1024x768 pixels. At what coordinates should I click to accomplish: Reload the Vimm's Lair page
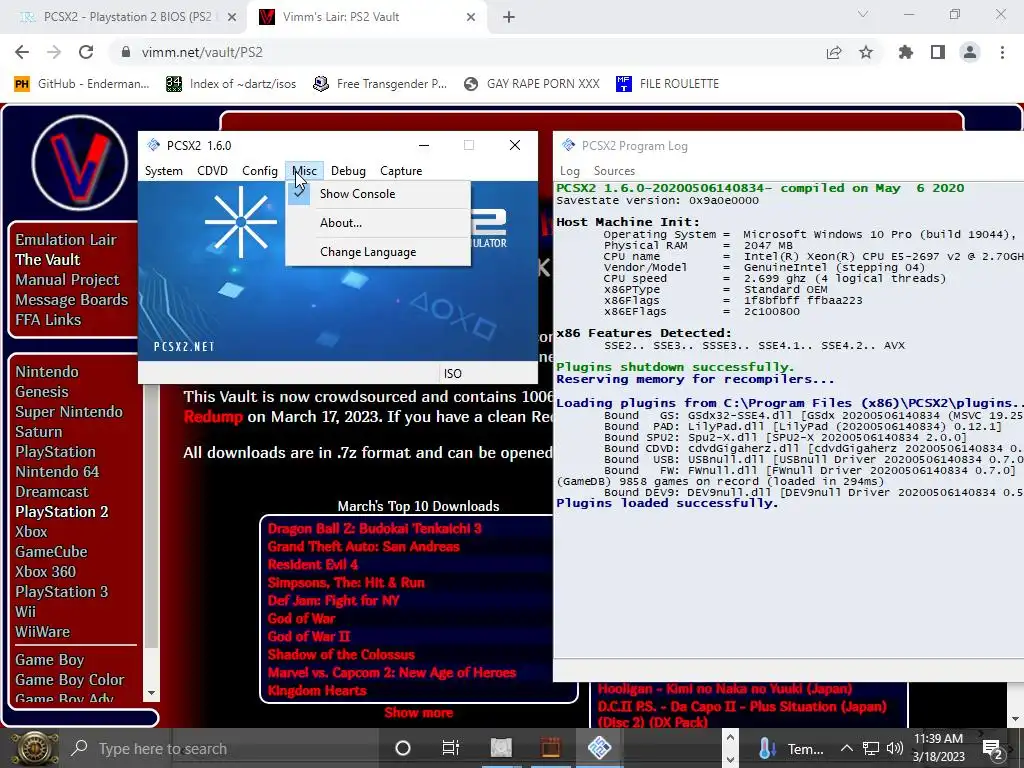point(86,52)
